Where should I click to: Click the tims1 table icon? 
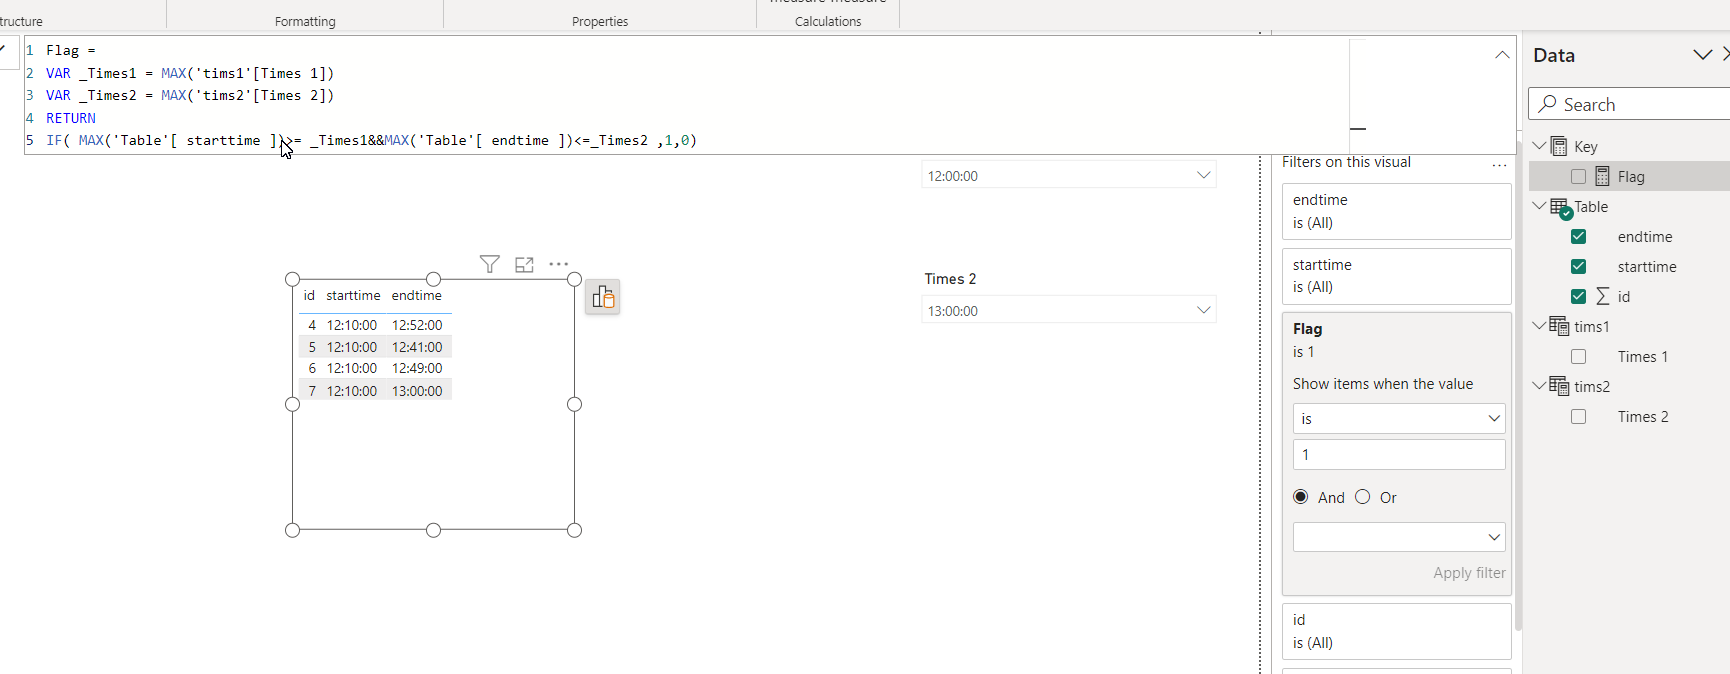[x=1559, y=326]
